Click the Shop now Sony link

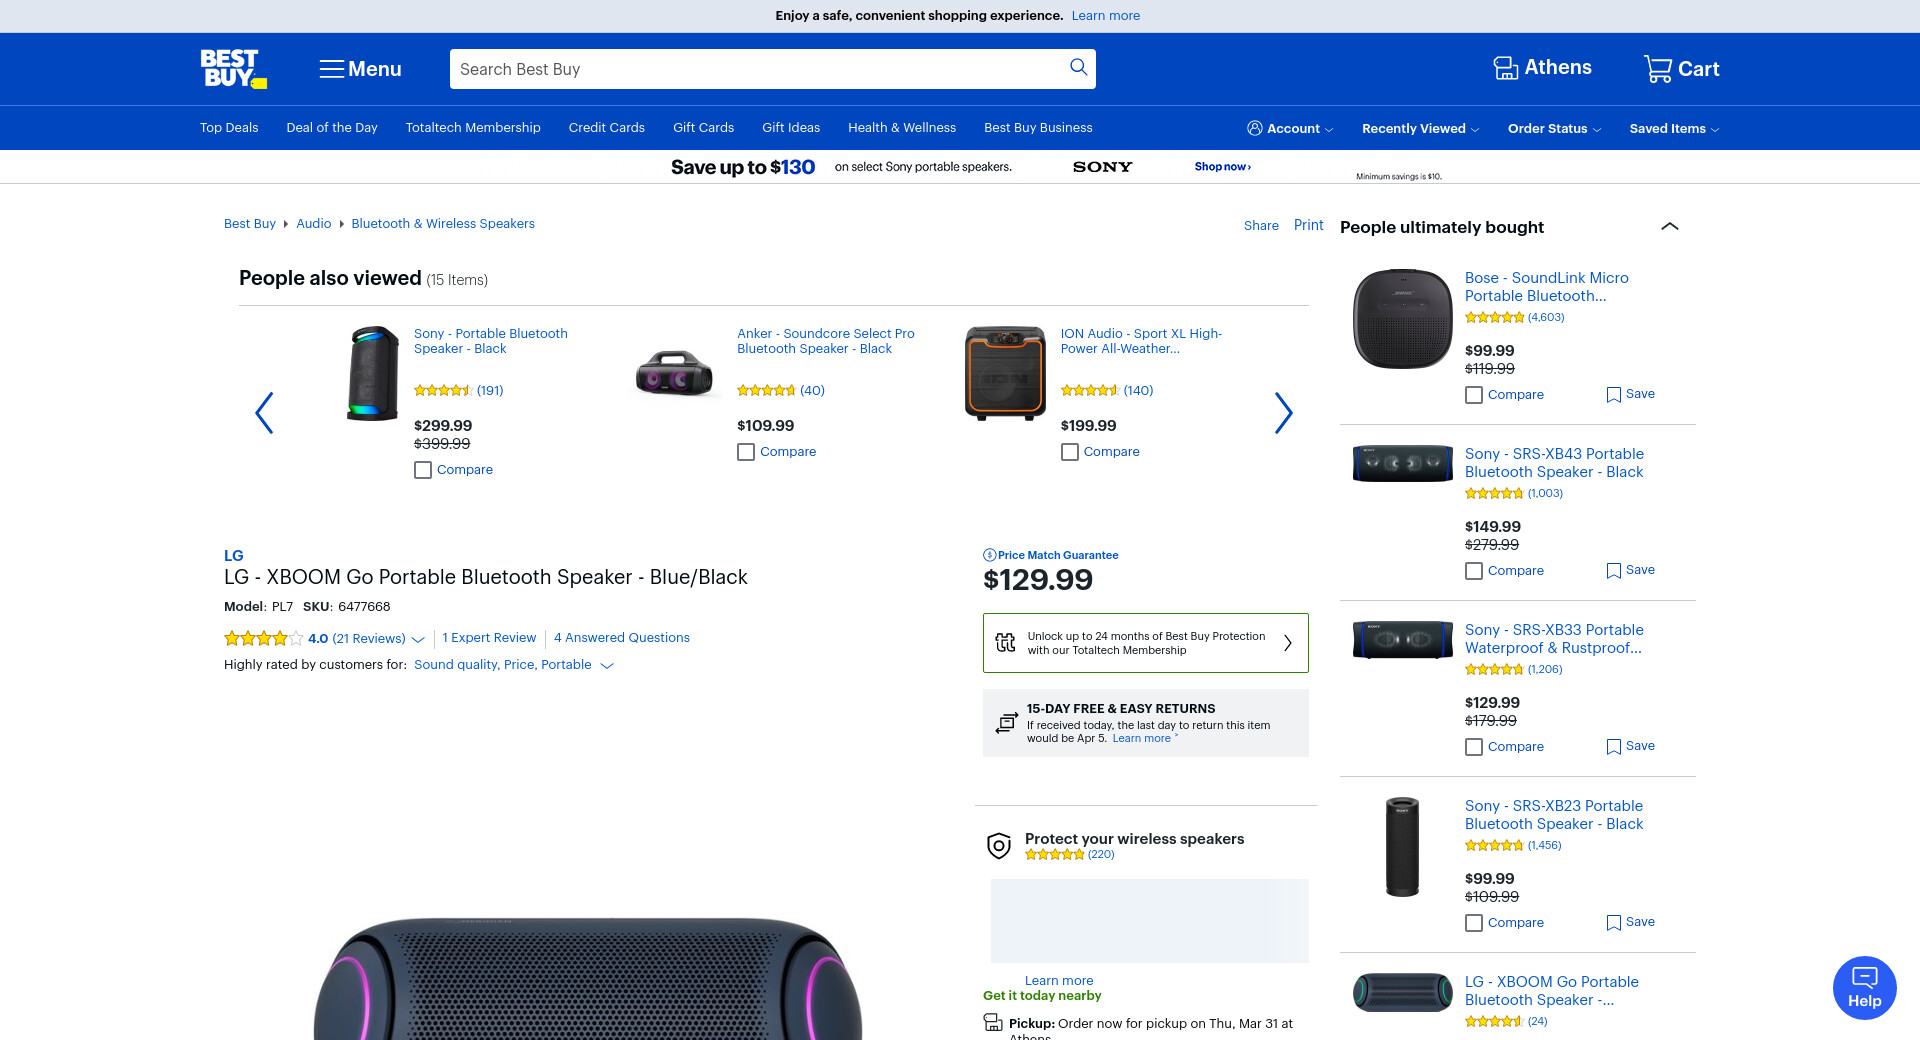[x=1222, y=167]
